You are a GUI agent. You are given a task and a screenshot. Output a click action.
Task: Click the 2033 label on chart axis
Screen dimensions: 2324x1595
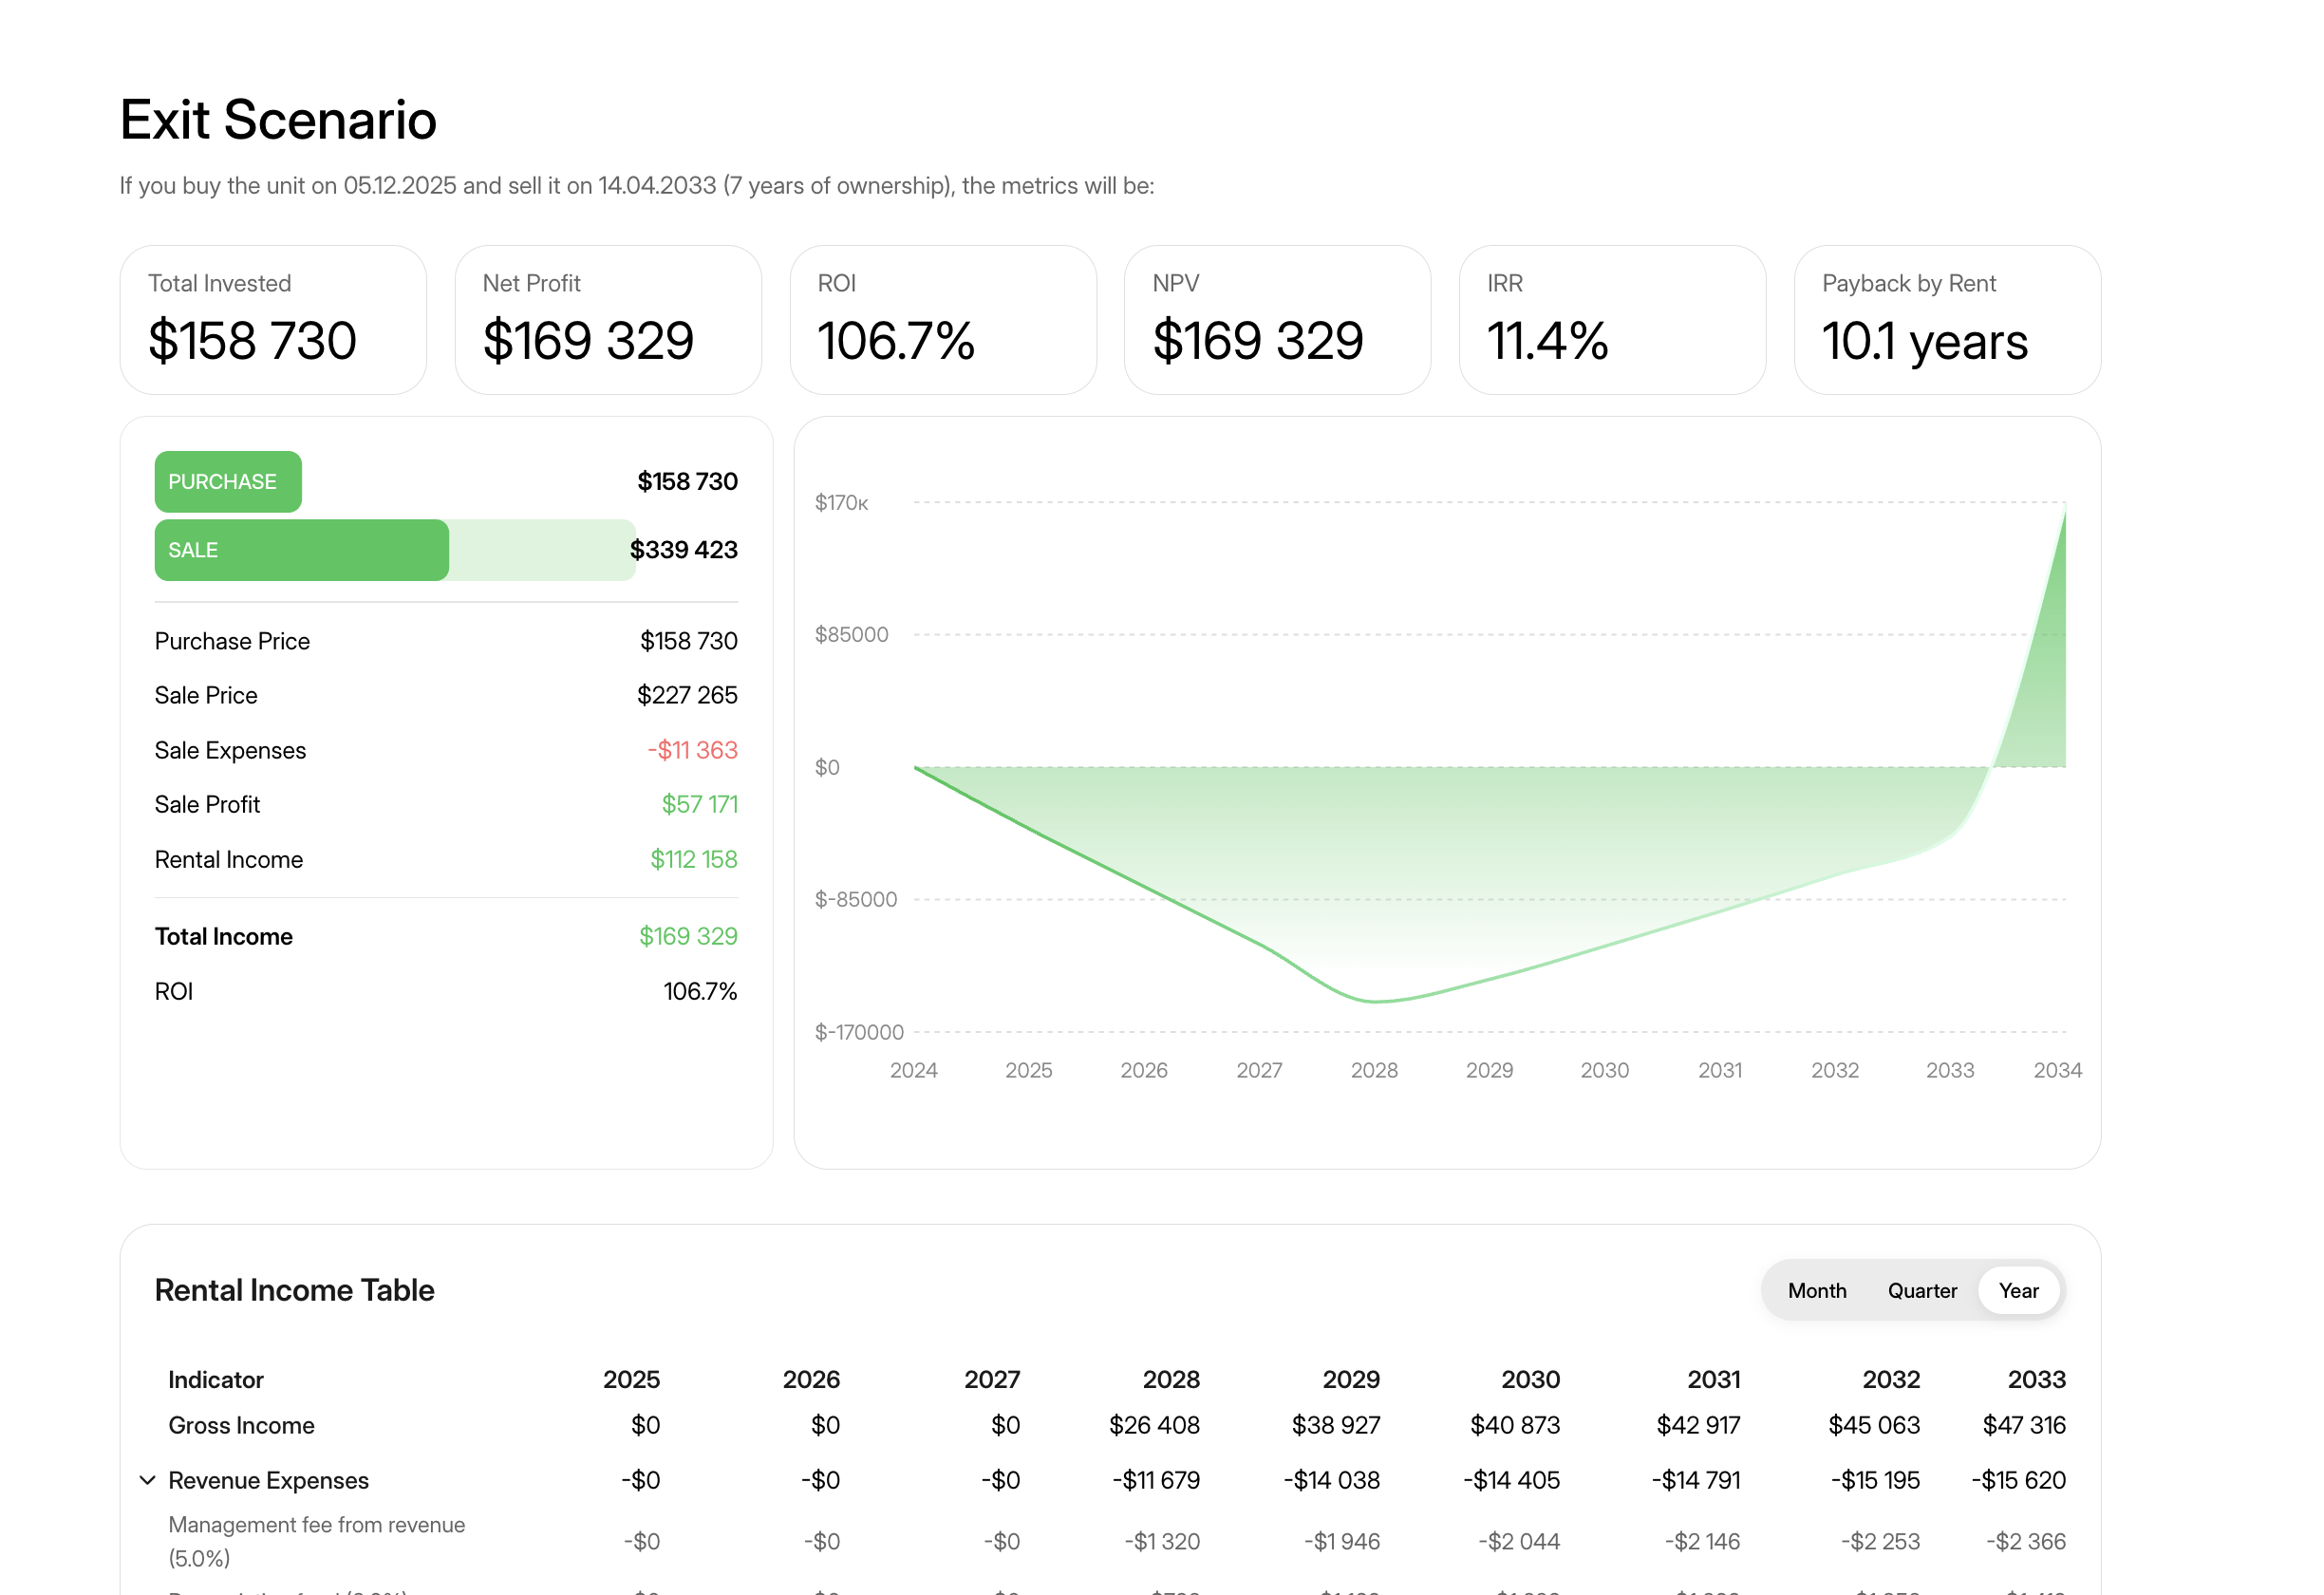(1949, 1070)
